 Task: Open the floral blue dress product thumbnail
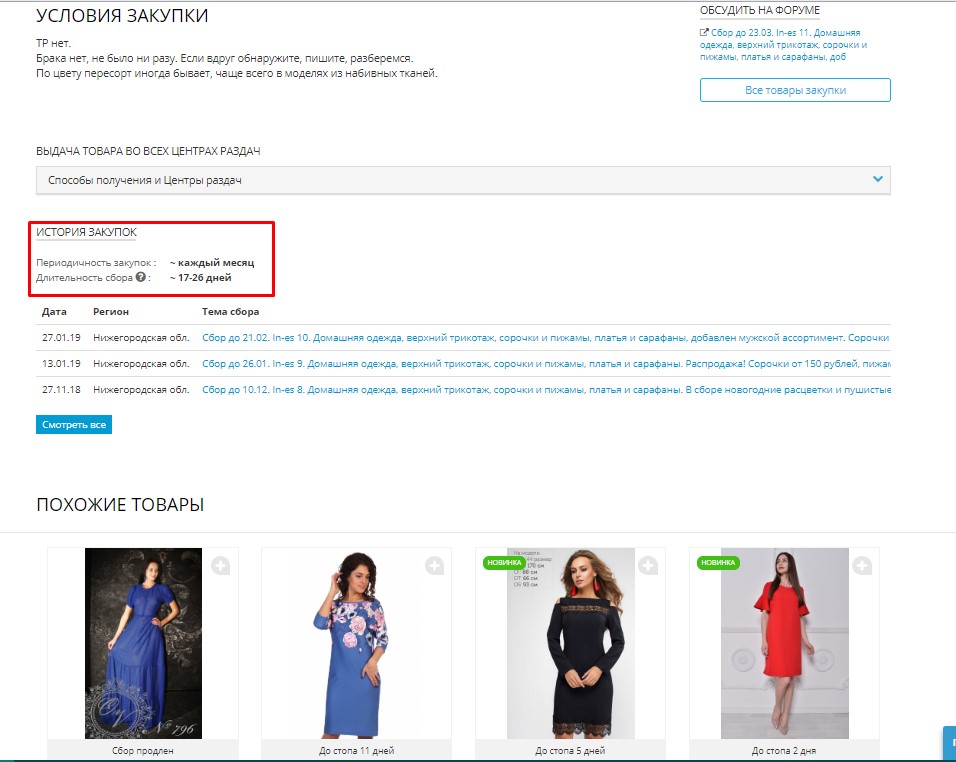(x=356, y=643)
